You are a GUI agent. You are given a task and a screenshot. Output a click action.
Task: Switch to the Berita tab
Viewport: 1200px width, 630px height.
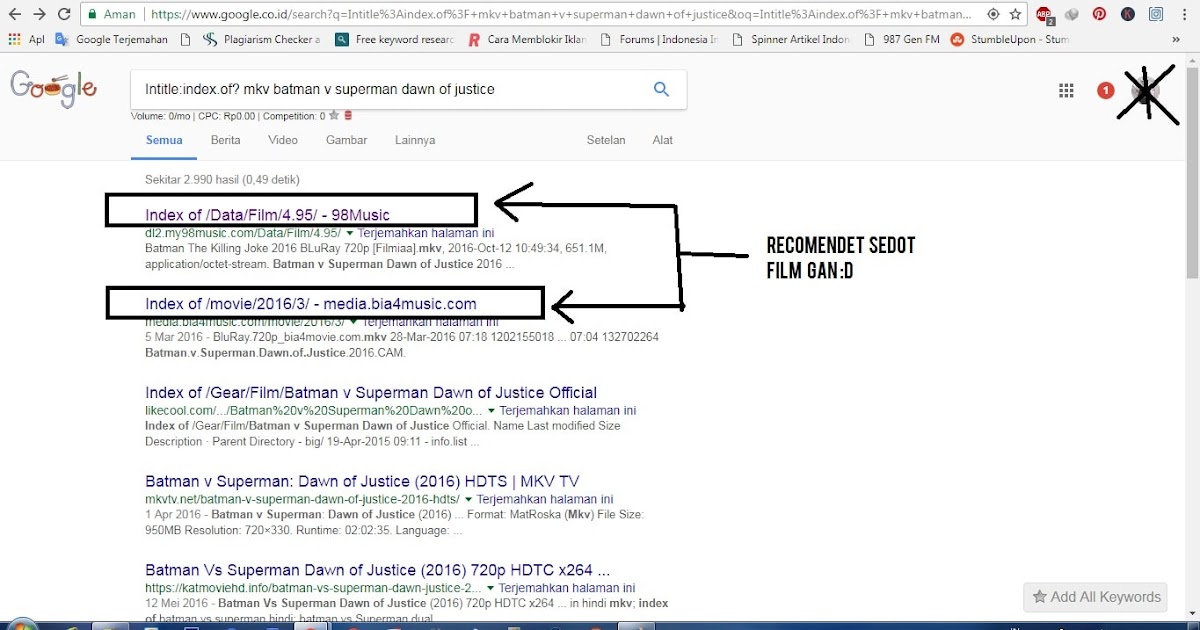point(225,140)
